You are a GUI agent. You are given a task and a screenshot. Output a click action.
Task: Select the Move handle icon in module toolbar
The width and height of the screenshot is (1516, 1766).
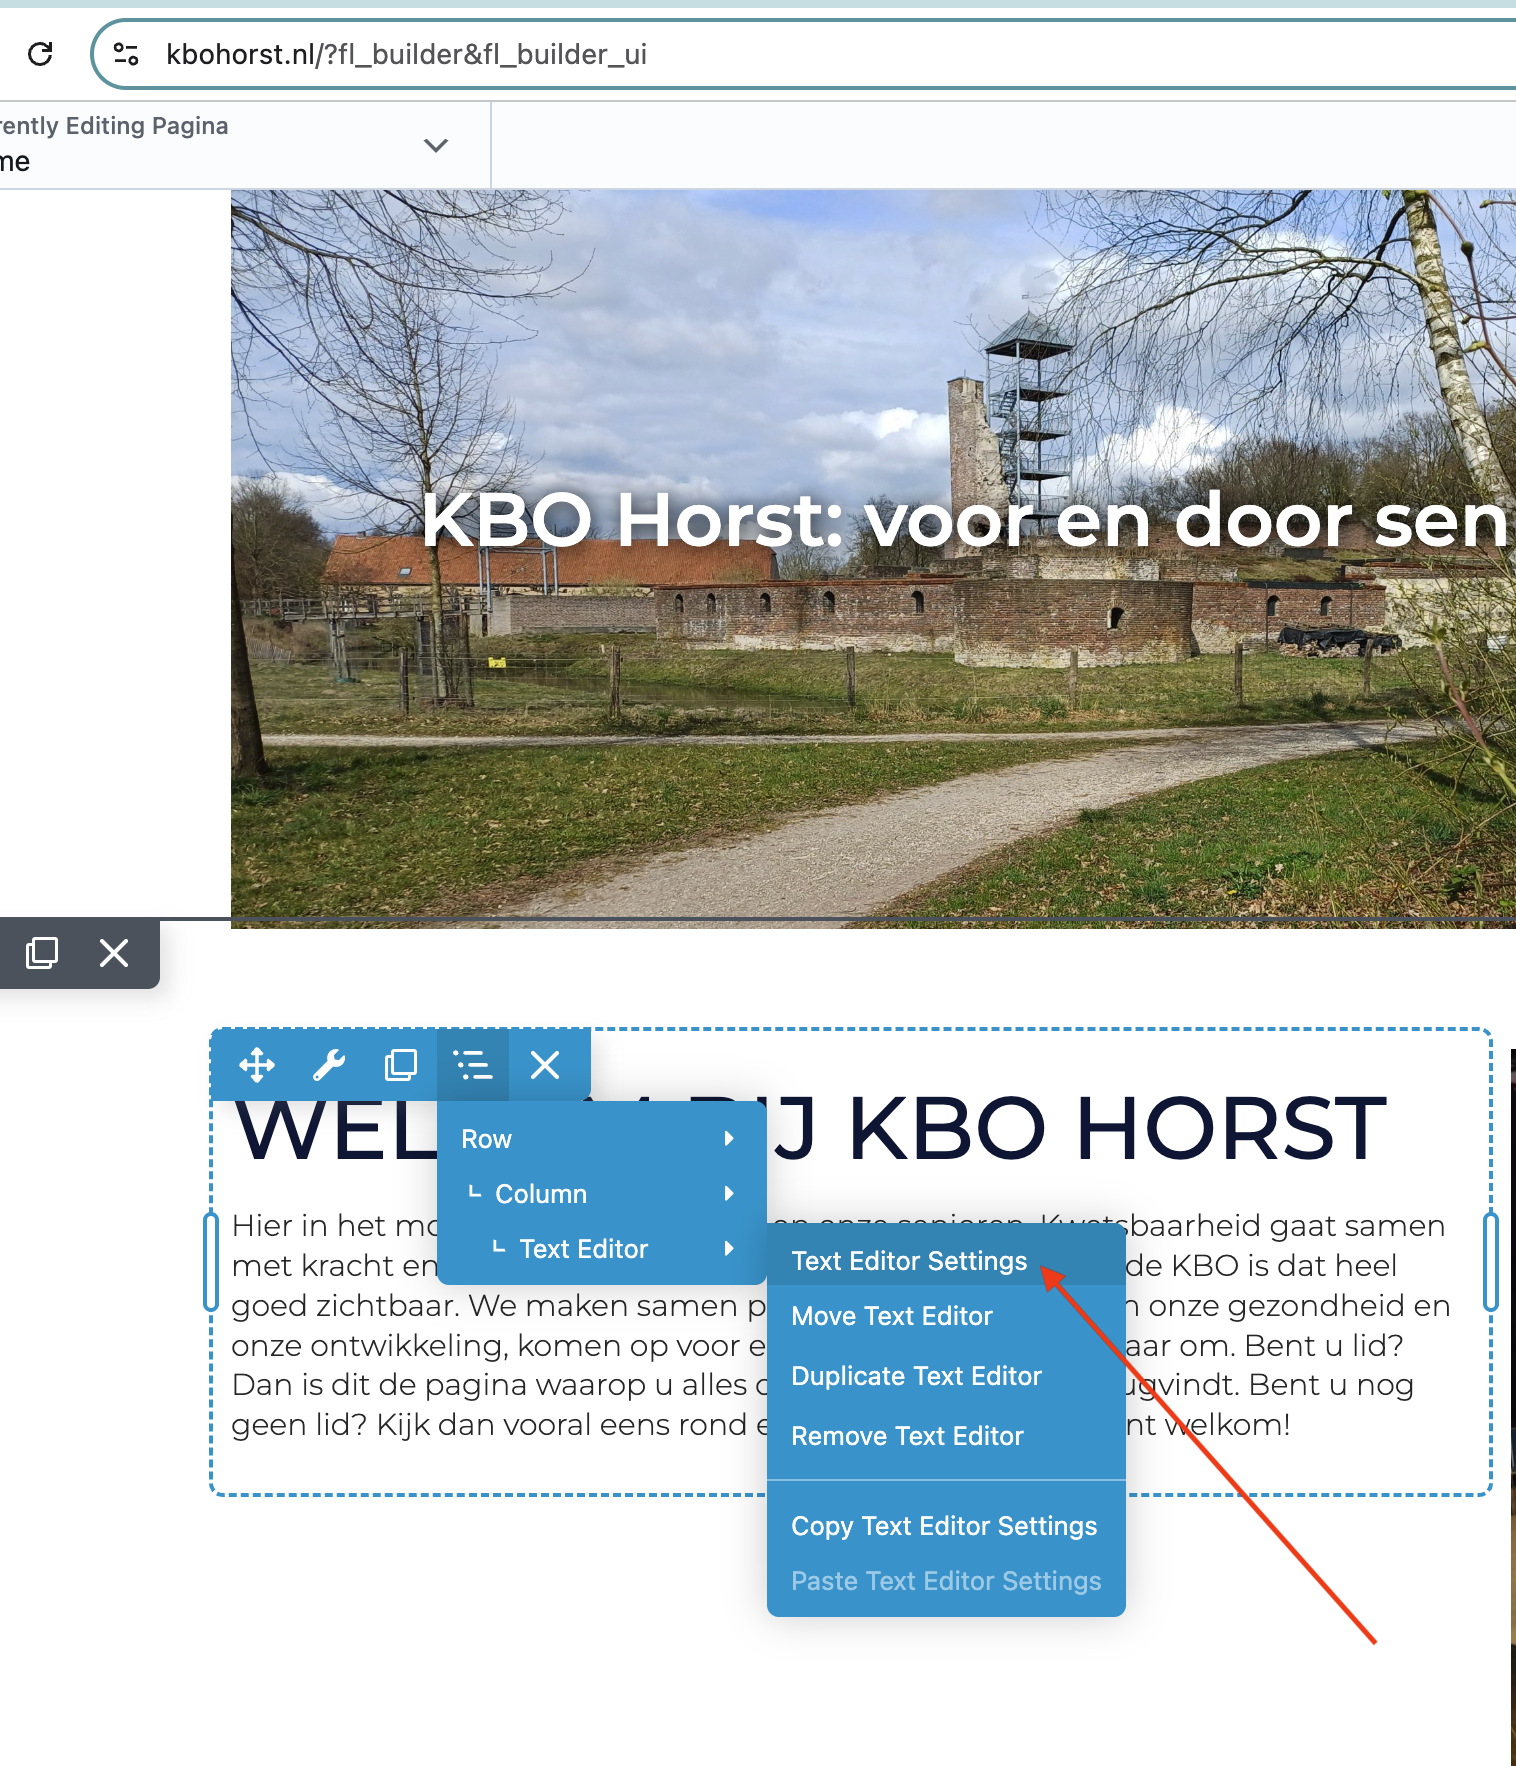pyautogui.click(x=257, y=1065)
